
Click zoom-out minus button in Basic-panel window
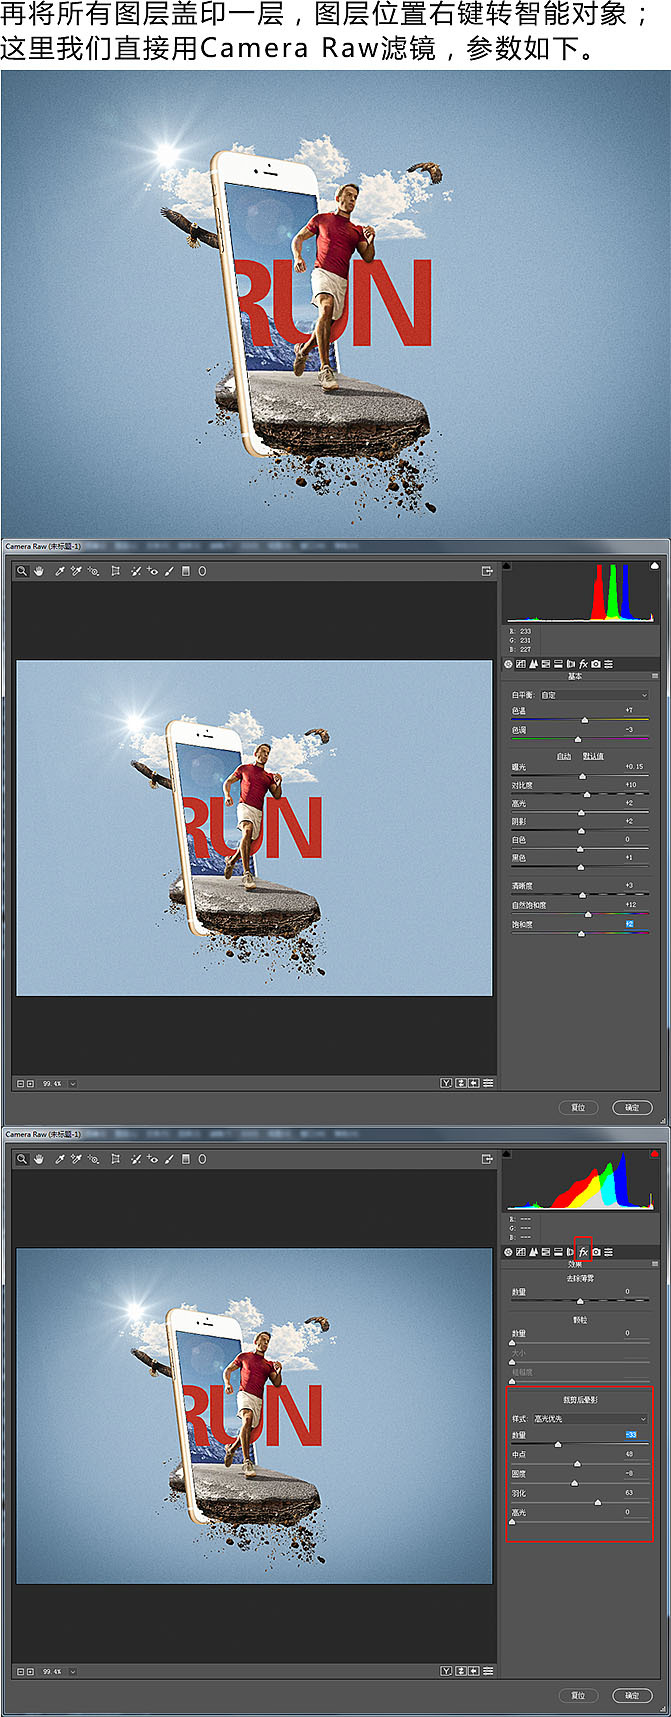[20, 1083]
